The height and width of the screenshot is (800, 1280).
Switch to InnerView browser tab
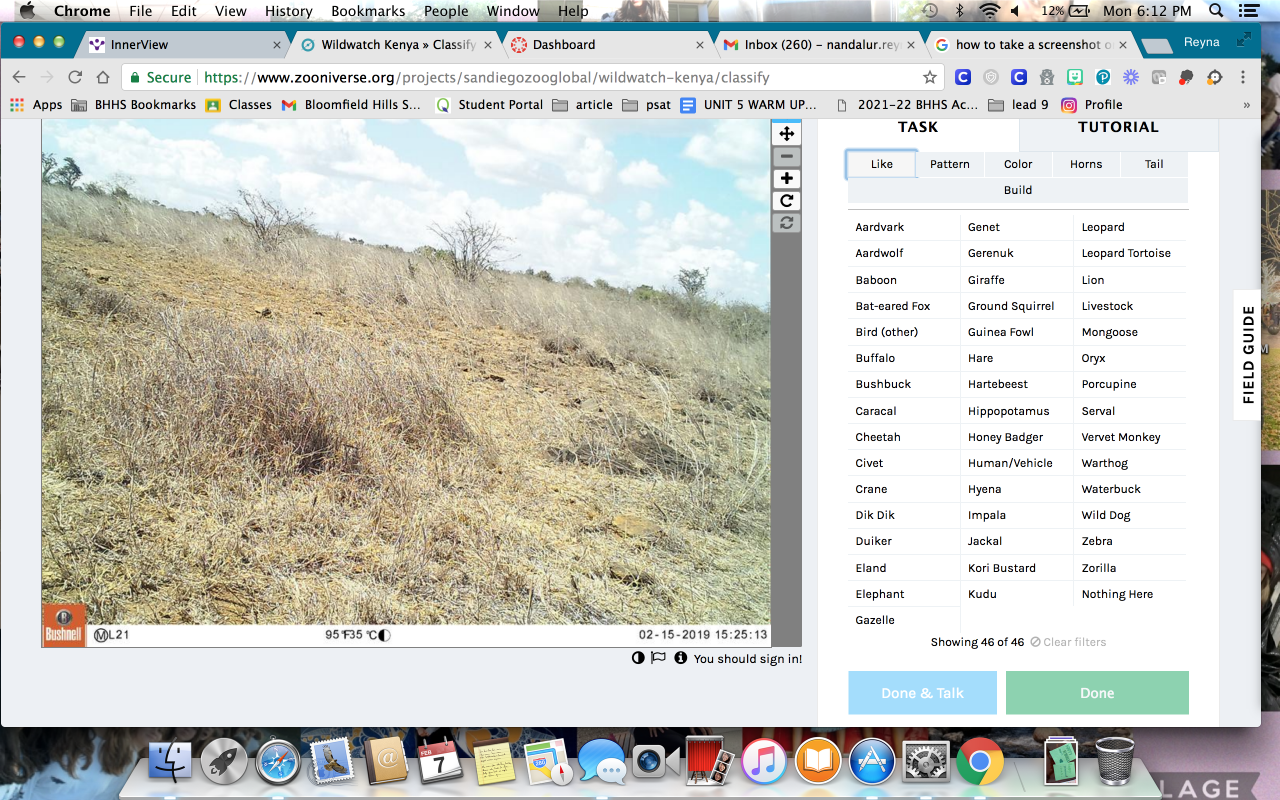click(x=183, y=45)
